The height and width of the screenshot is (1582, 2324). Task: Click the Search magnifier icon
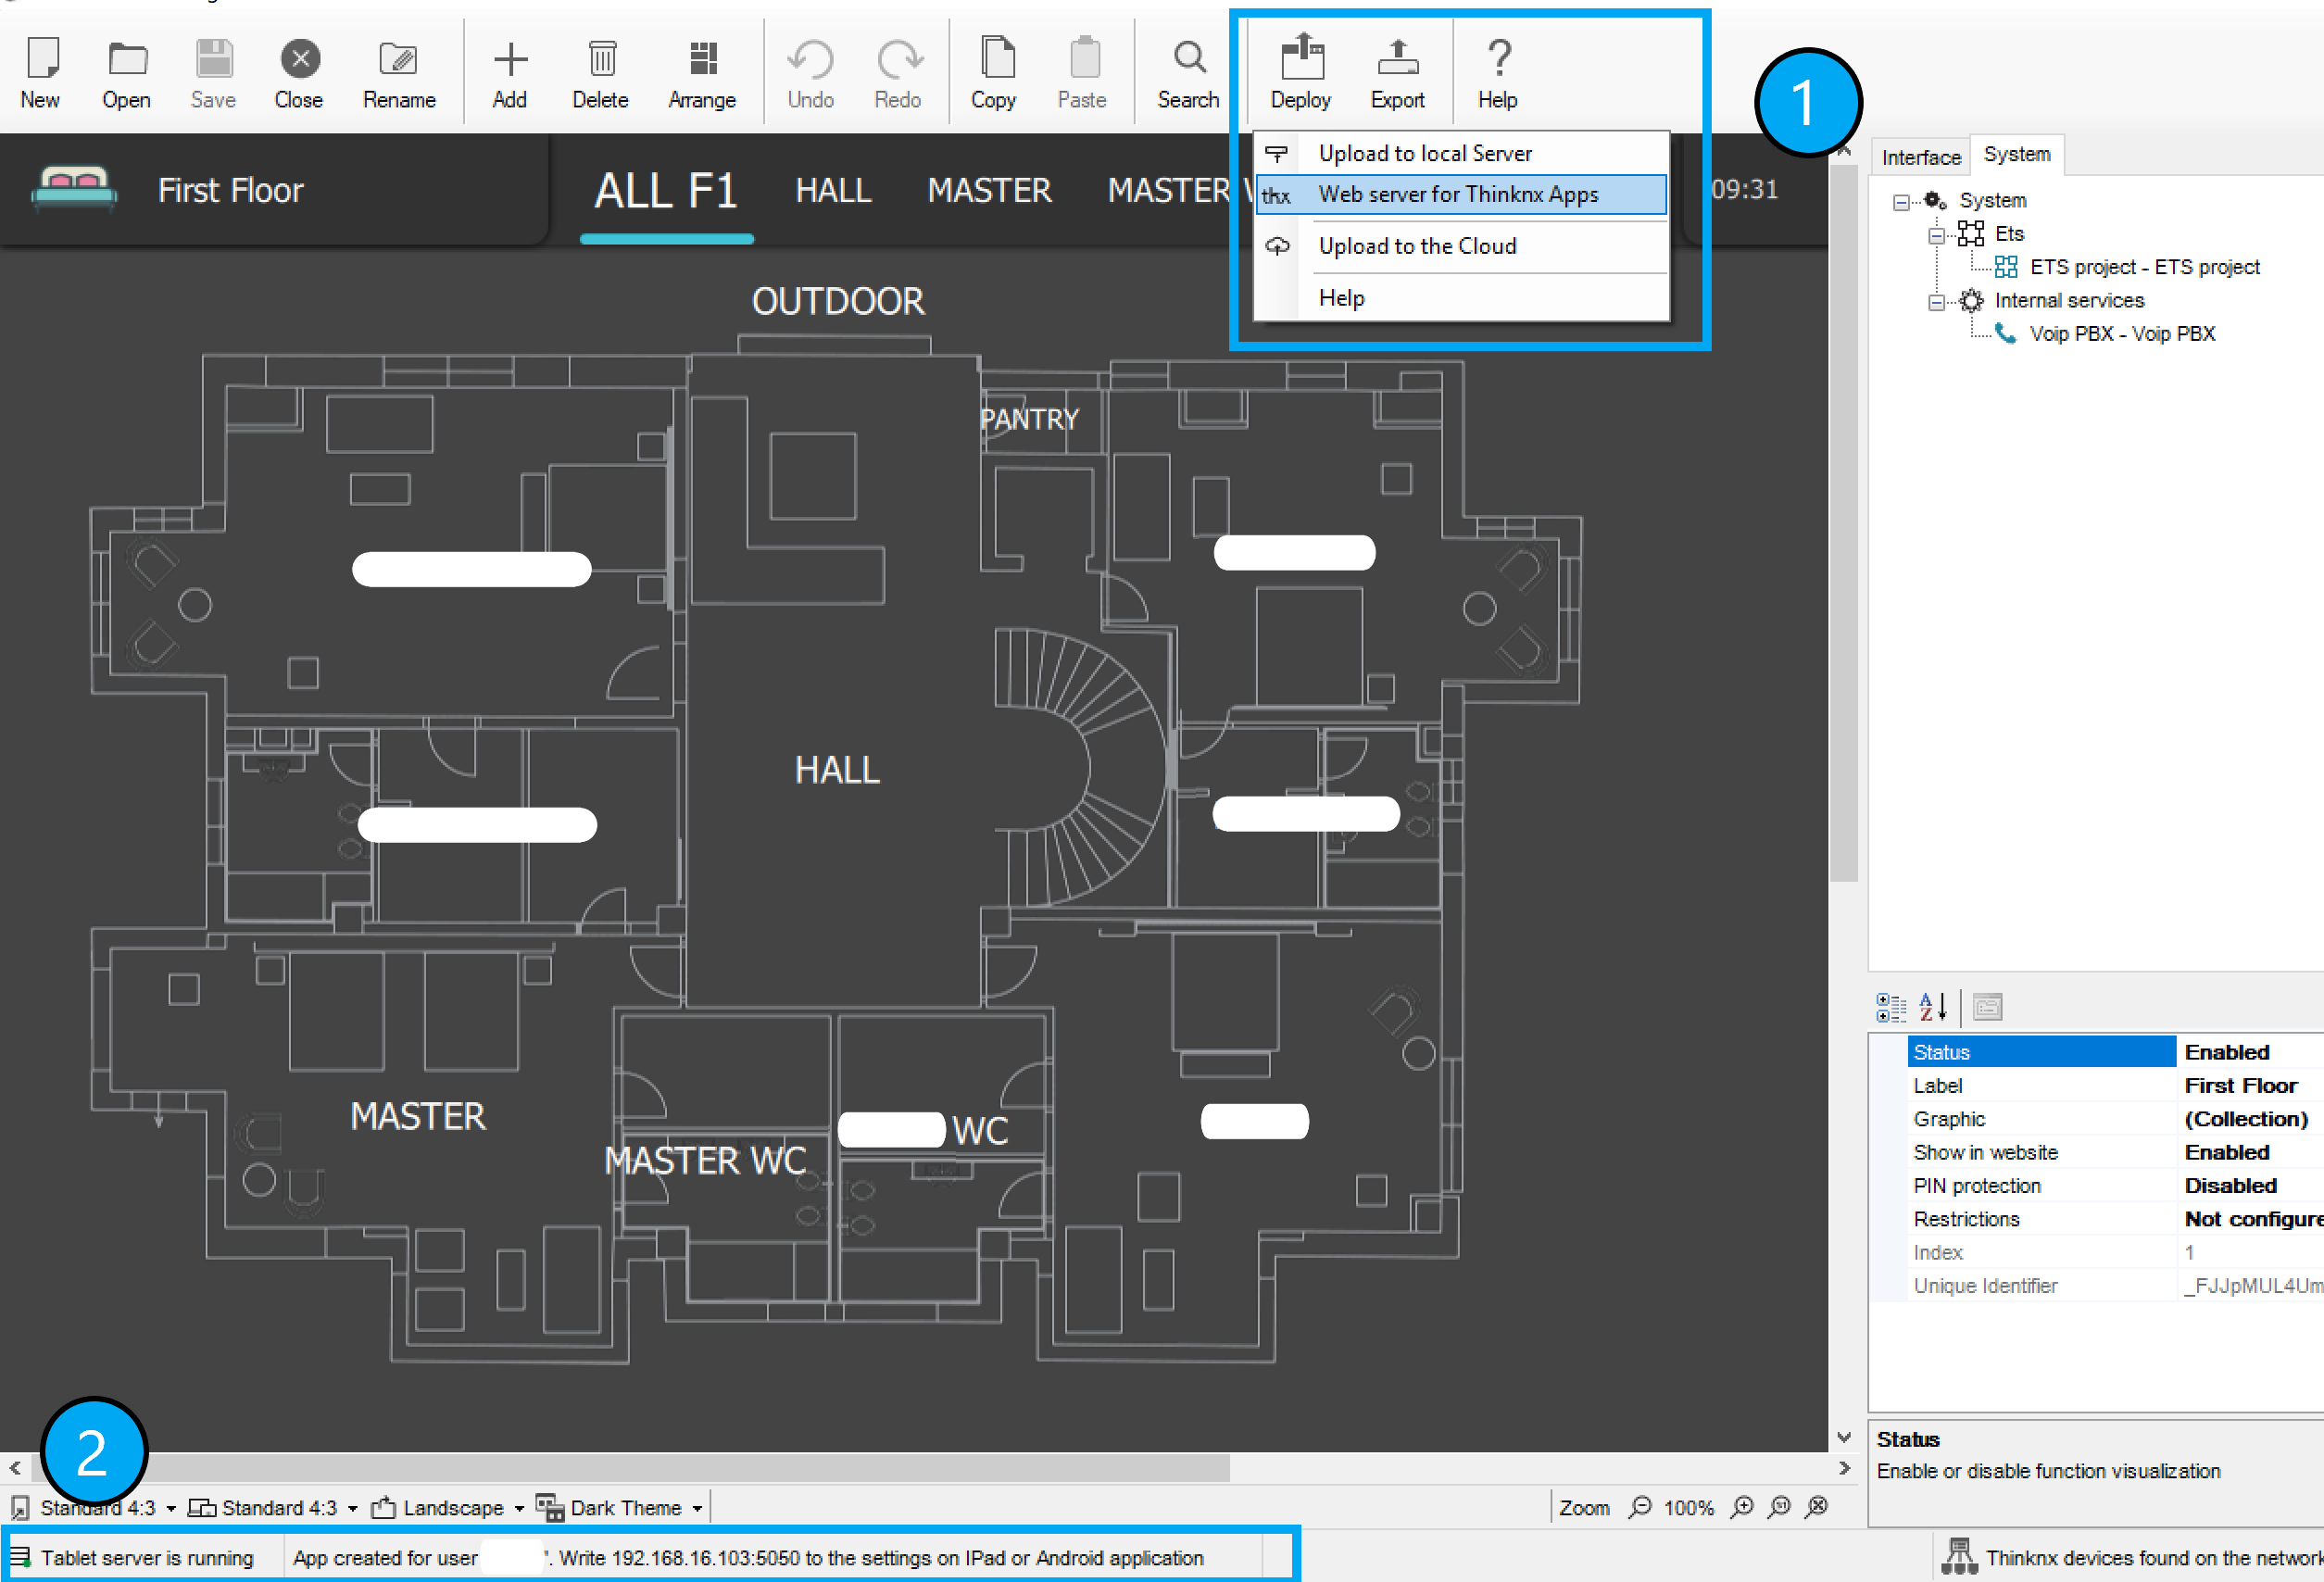(1188, 58)
